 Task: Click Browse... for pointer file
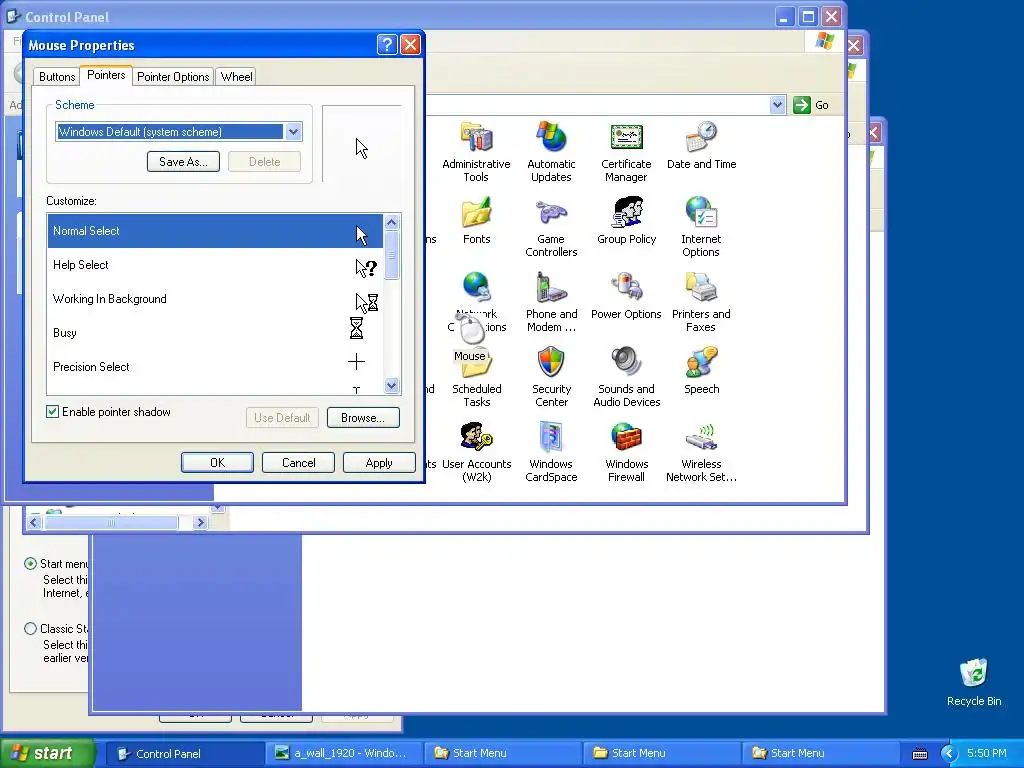pyautogui.click(x=363, y=418)
